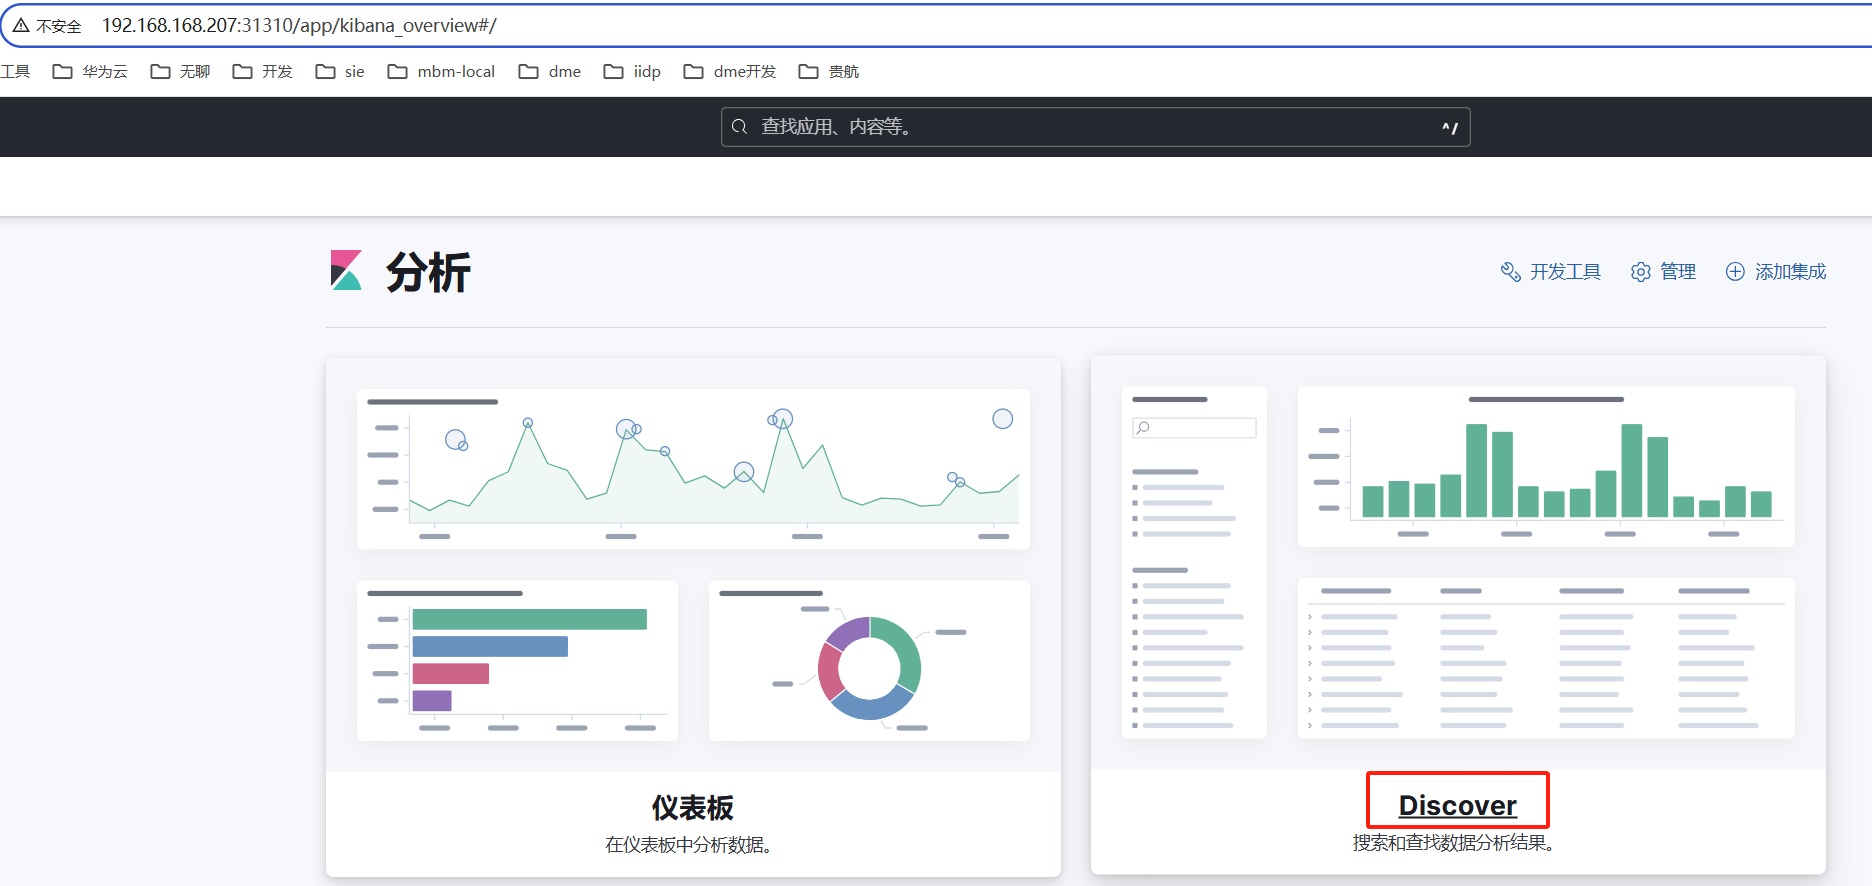Go to 管理 page
Viewport: 1872px width, 886px height.
coord(1677,272)
